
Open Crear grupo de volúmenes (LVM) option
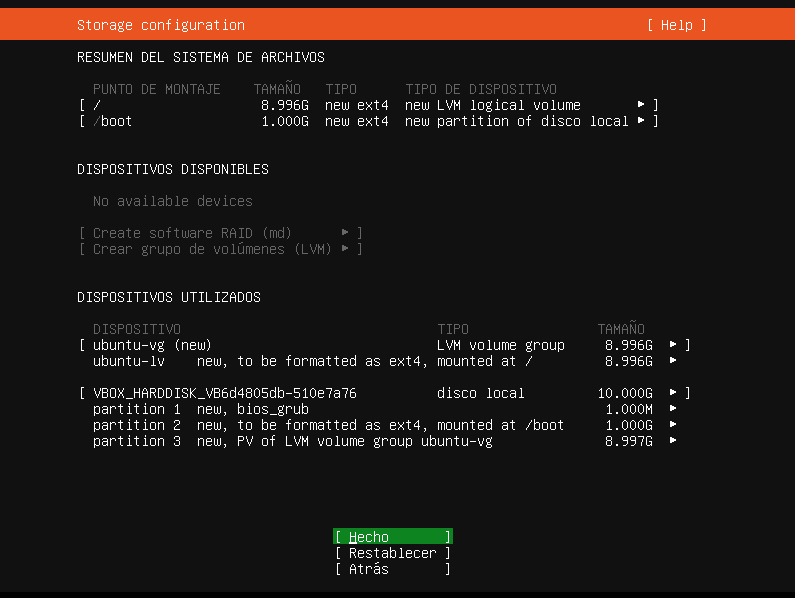pyautogui.click(x=220, y=249)
